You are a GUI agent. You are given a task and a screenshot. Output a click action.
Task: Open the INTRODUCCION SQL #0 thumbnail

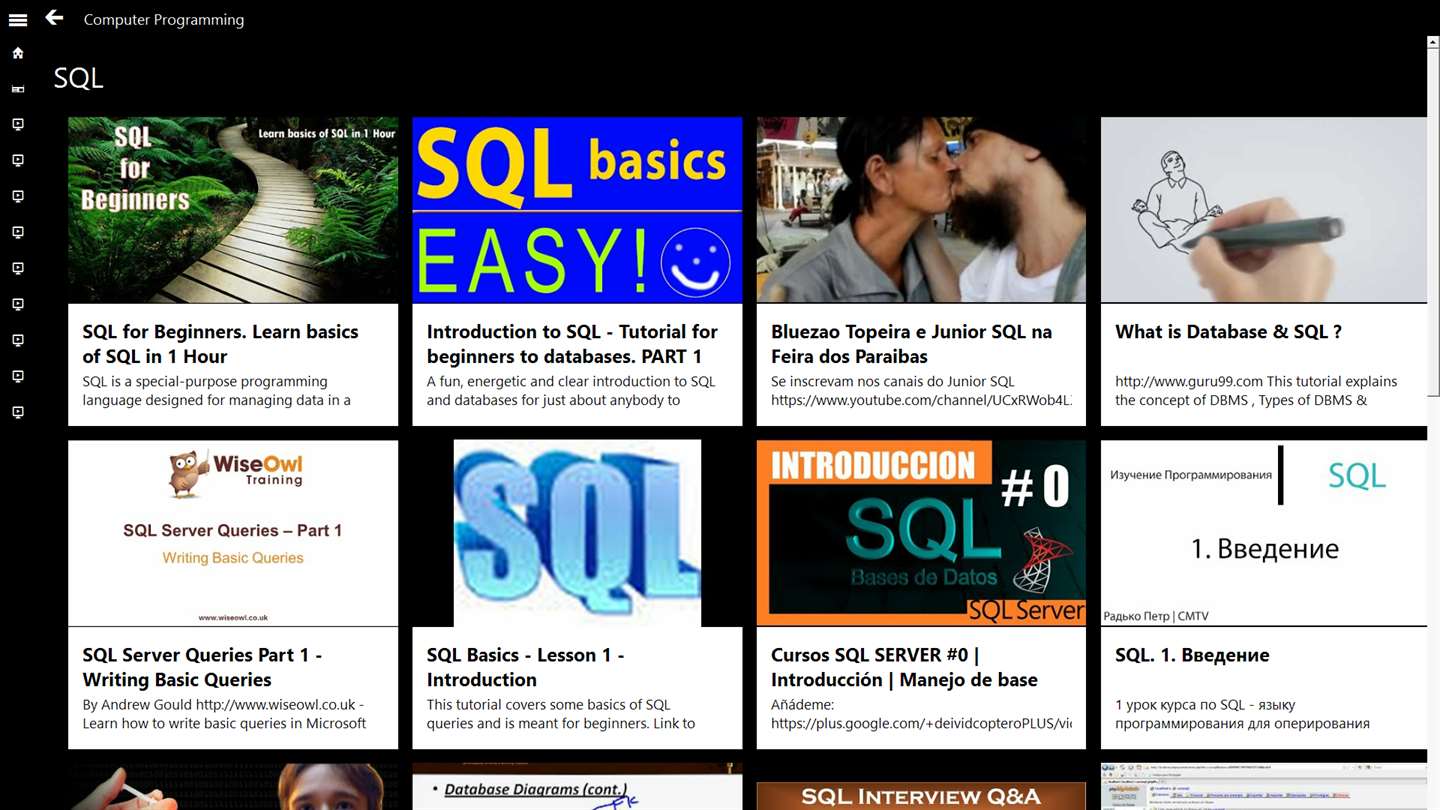pos(921,533)
